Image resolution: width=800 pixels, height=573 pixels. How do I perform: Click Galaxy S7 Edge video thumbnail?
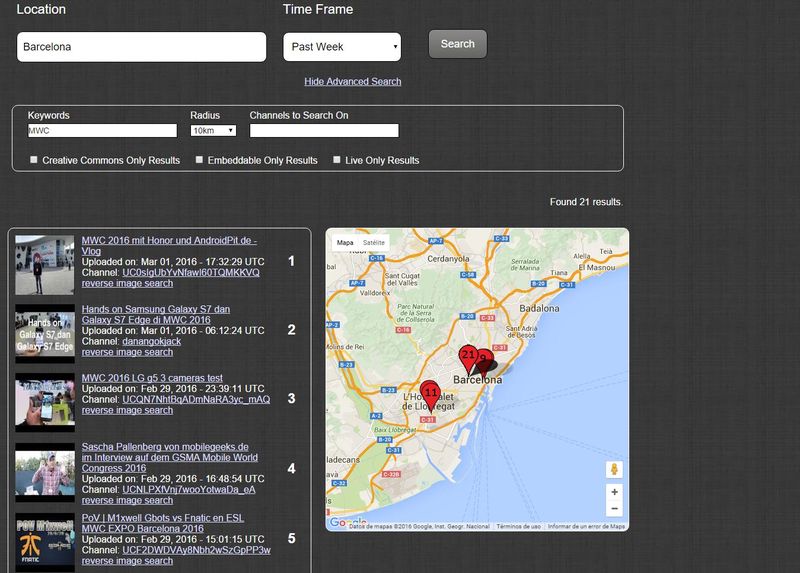(x=45, y=334)
